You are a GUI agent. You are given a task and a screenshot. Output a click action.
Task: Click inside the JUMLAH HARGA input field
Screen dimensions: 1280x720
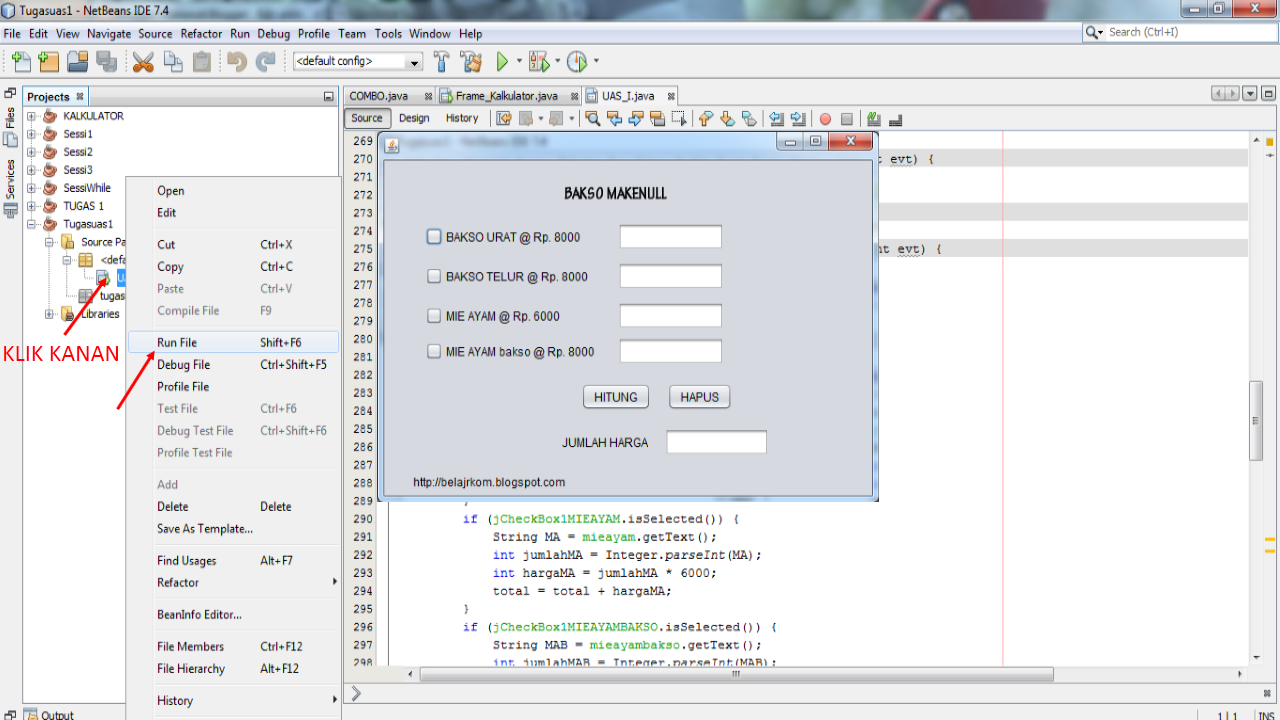tap(716, 441)
